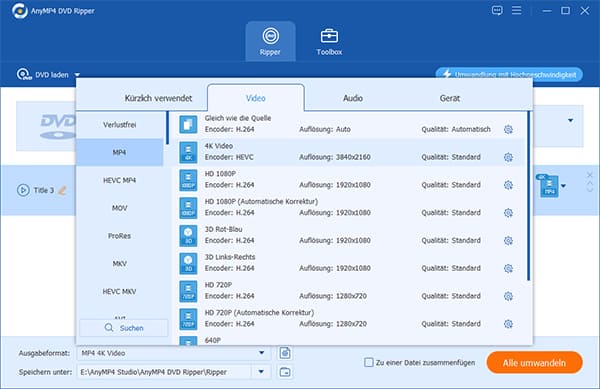Select MKV in the format list
Screen dimensions: 600x389
click(119, 264)
